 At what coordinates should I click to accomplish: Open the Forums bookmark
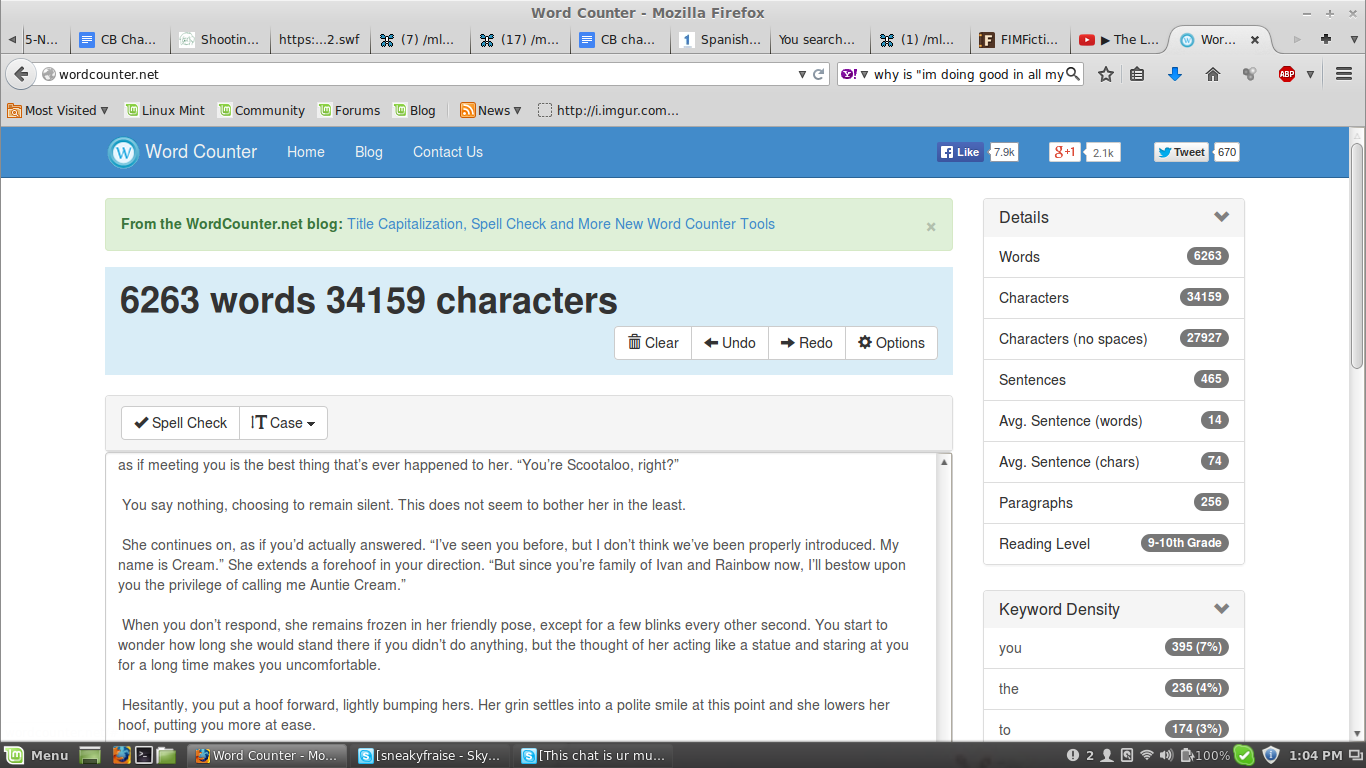tap(349, 110)
